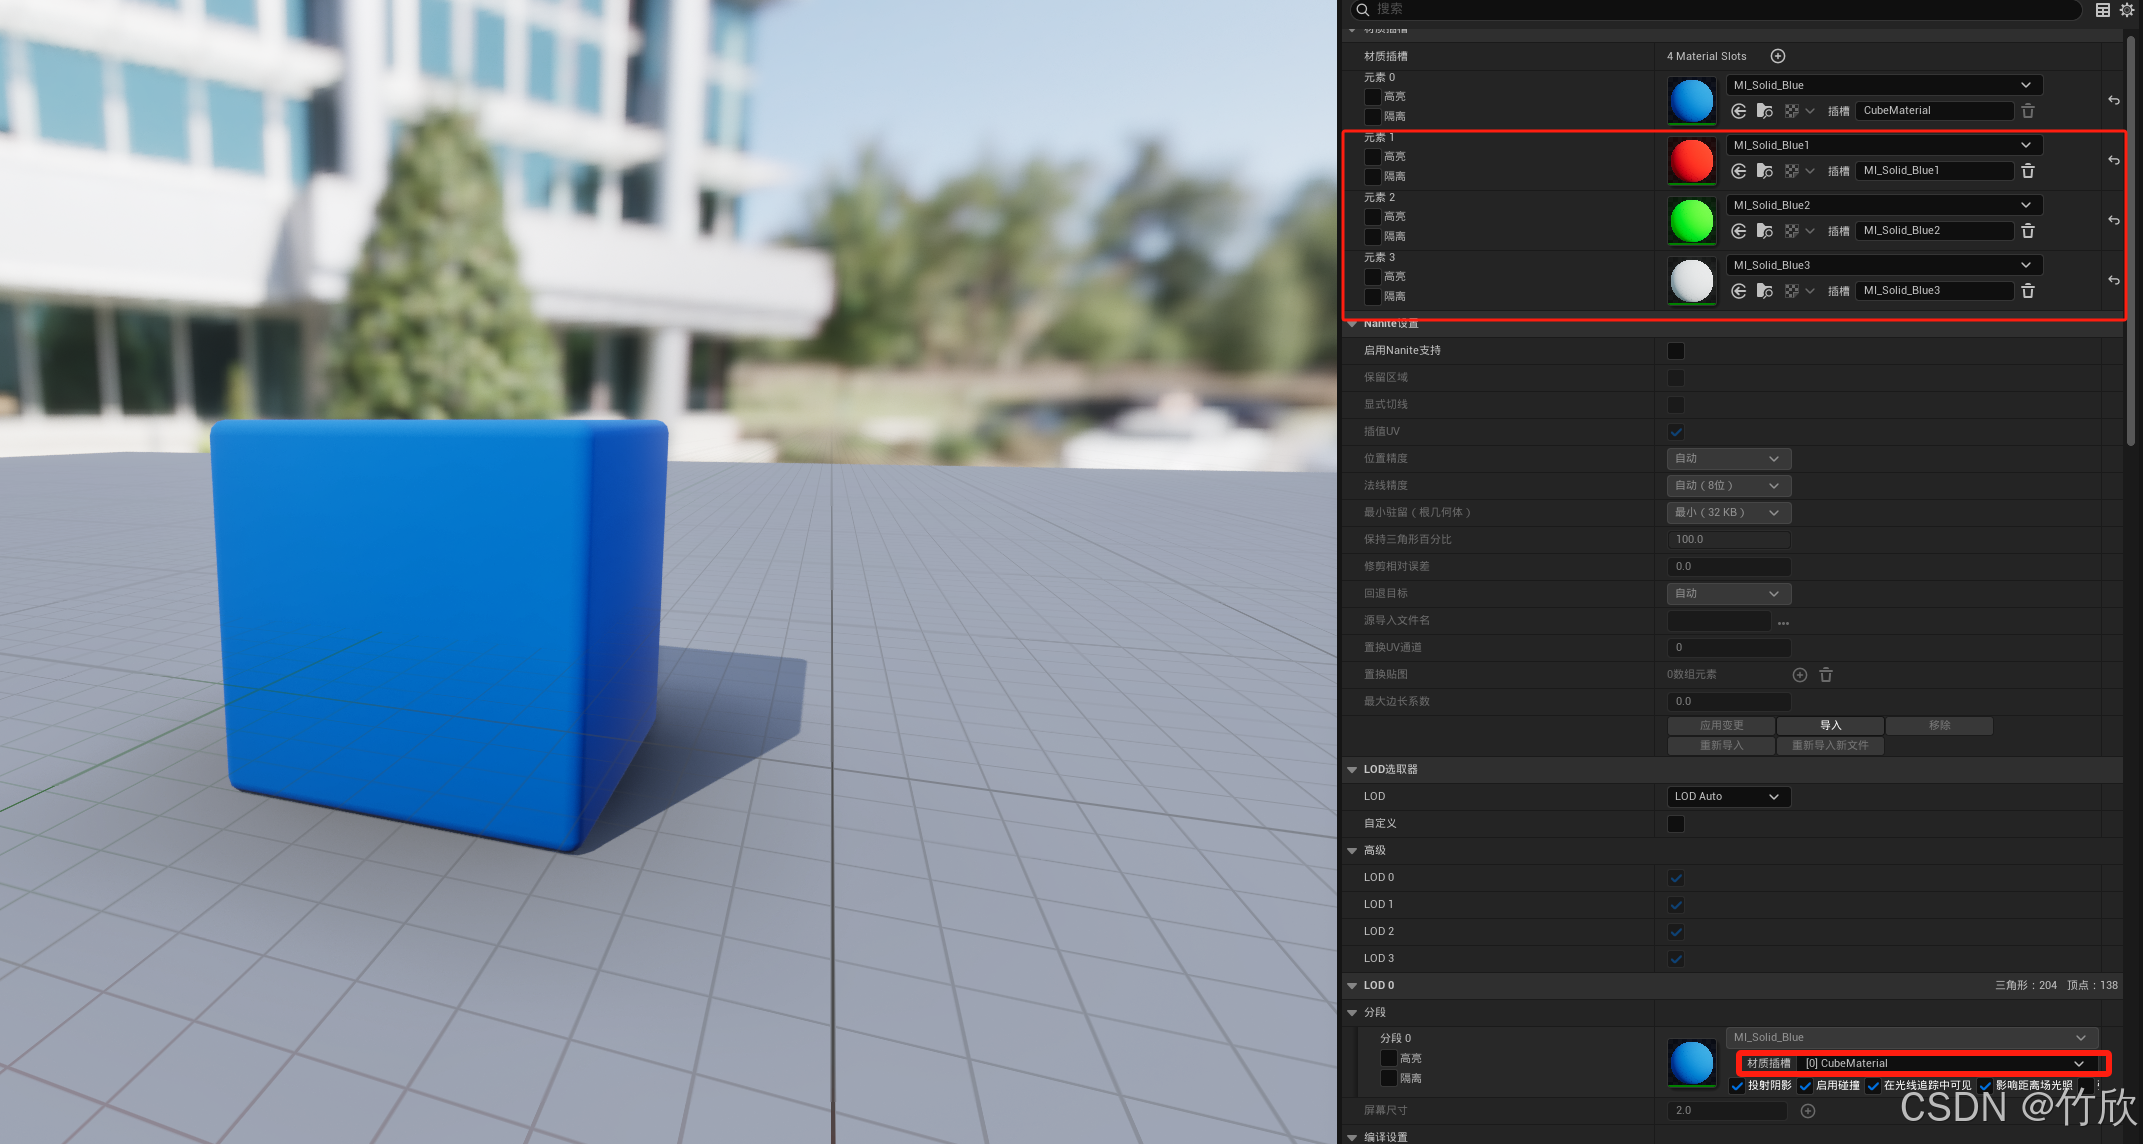
Task: Click the Import (导入) button
Action: (1830, 725)
